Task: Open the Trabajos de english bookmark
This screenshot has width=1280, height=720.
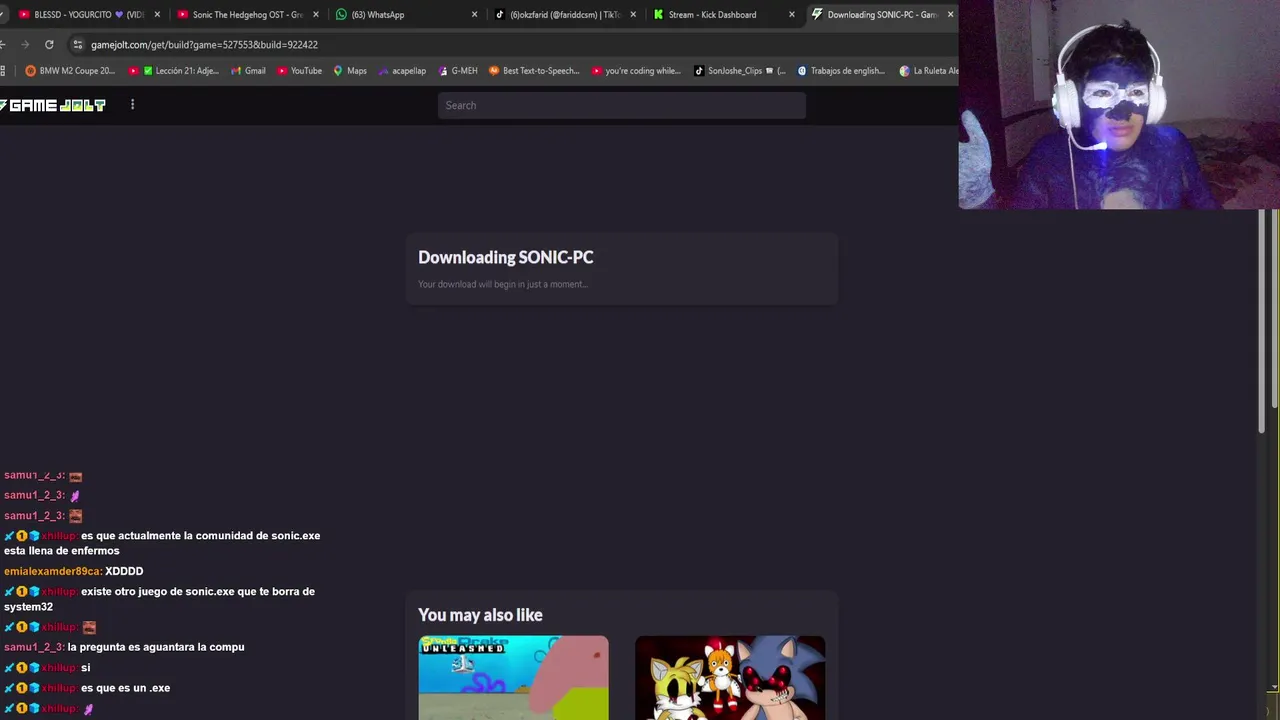Action: click(x=841, y=71)
